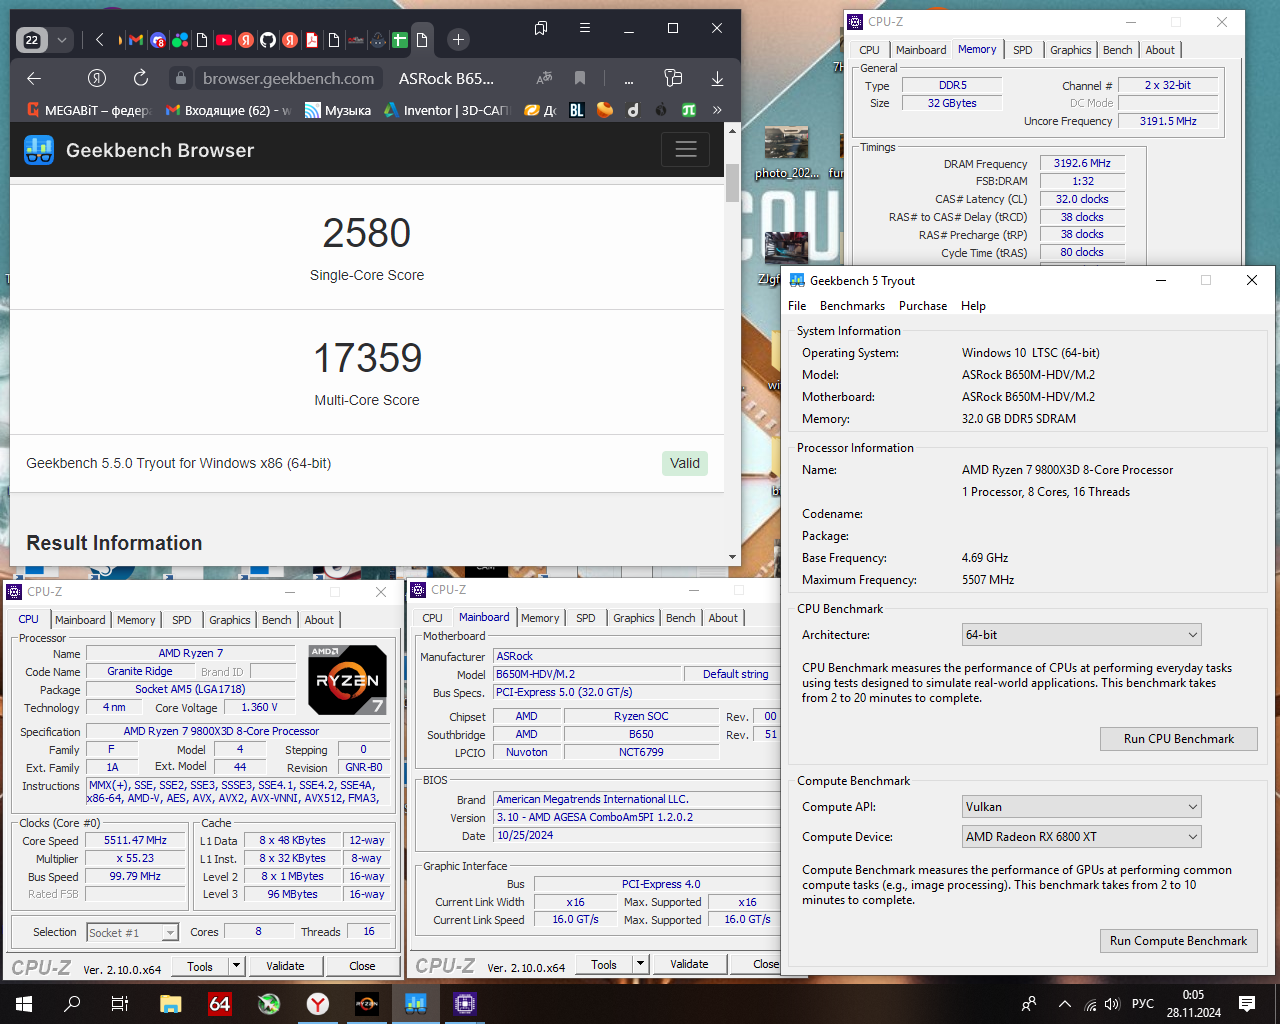
Task: Click the lock icon in the address bar
Action: point(180,78)
